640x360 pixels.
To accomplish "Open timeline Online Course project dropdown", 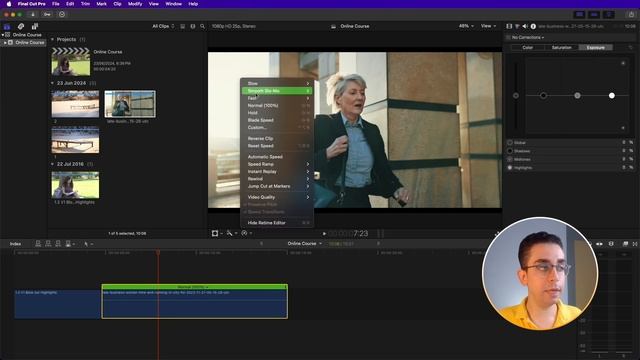I will coord(304,243).
